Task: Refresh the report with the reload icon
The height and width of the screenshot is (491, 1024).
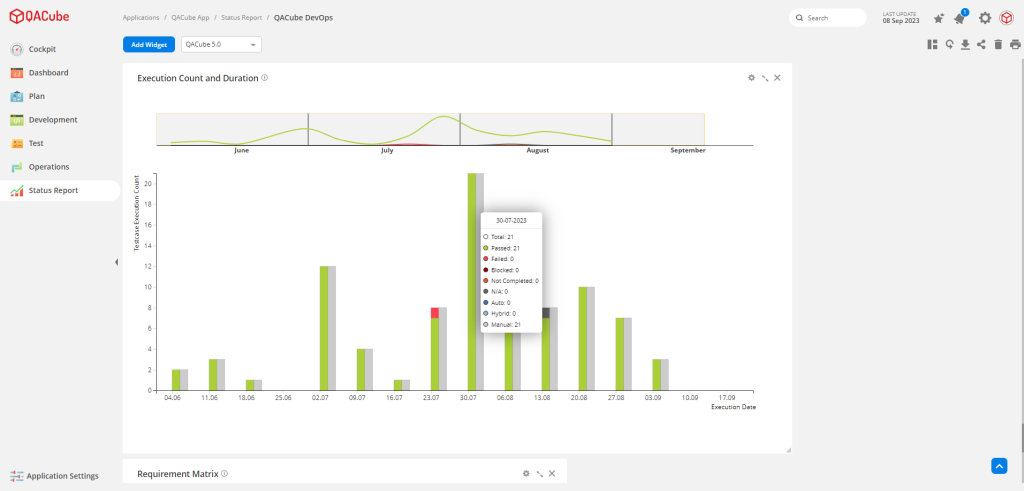Action: tap(949, 44)
